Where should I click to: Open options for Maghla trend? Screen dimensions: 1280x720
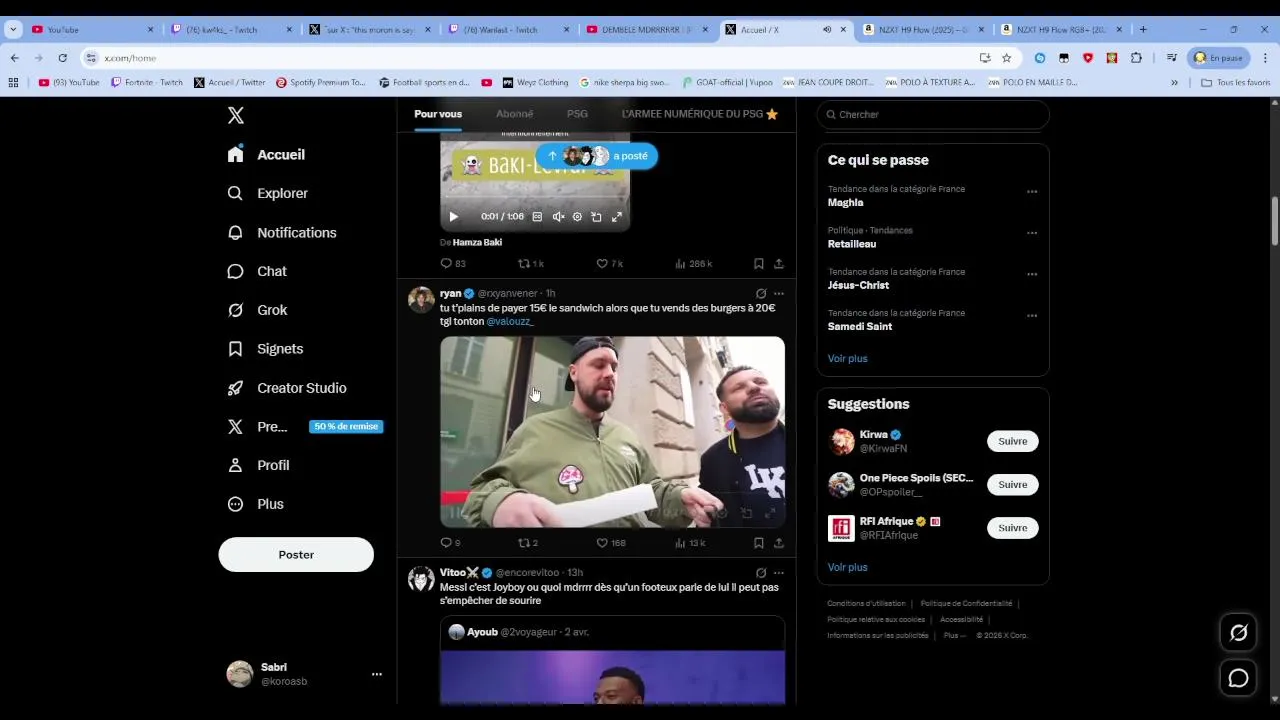tap(1032, 192)
